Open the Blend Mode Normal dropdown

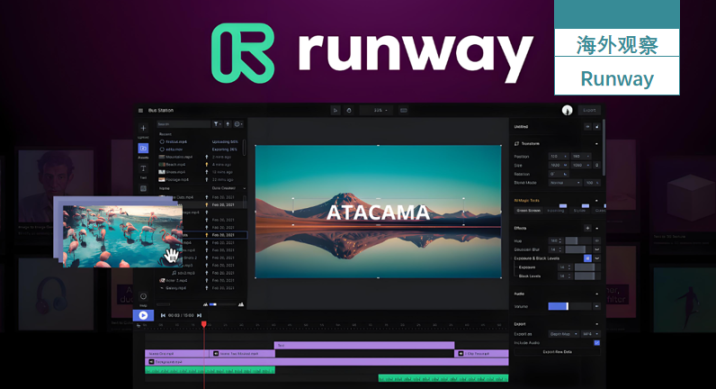click(565, 183)
